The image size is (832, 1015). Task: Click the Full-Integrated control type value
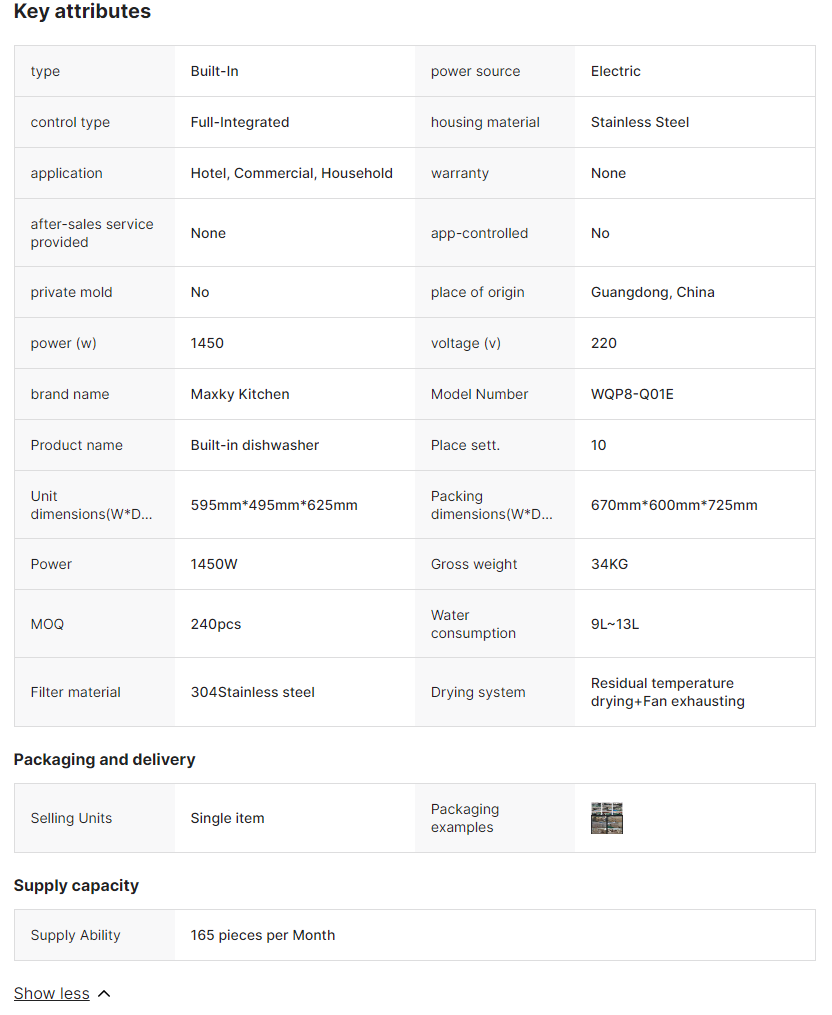(x=240, y=122)
